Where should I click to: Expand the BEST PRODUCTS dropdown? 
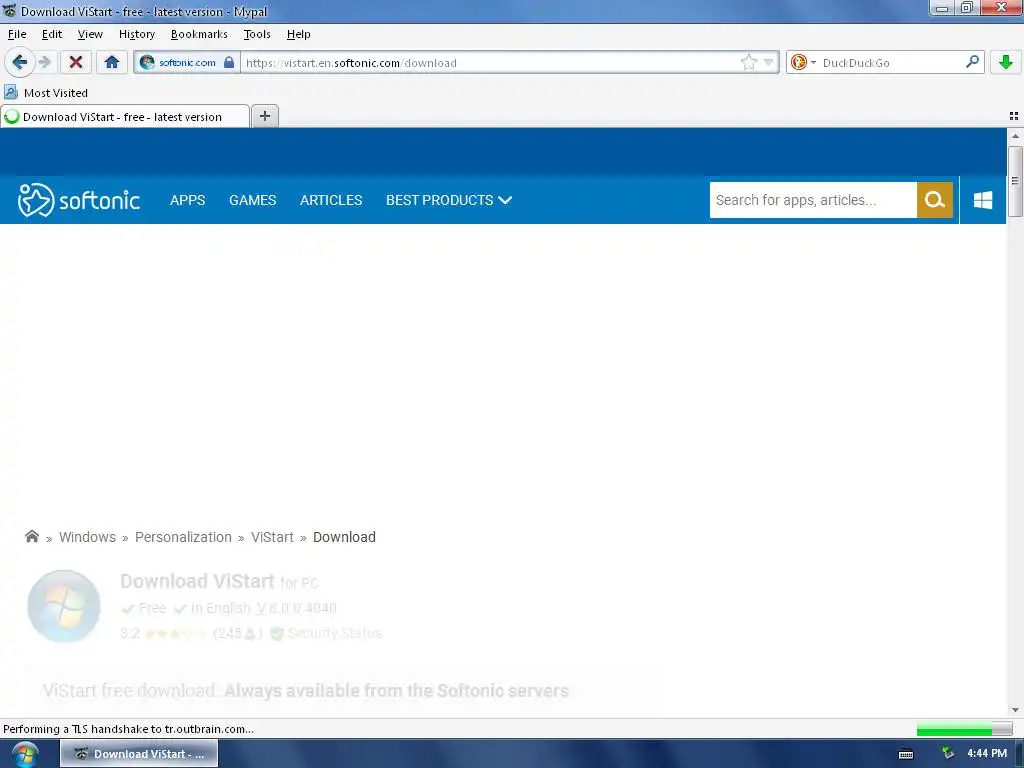tap(449, 200)
